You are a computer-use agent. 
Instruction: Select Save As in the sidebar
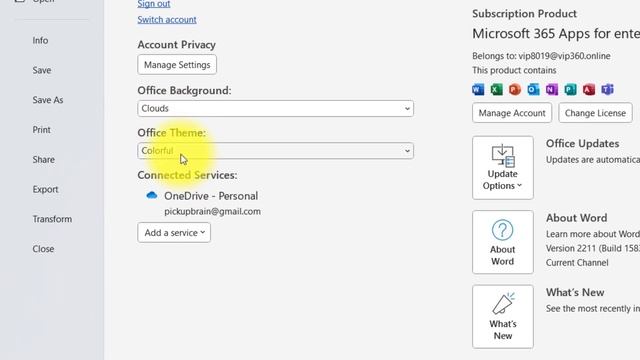pos(48,100)
